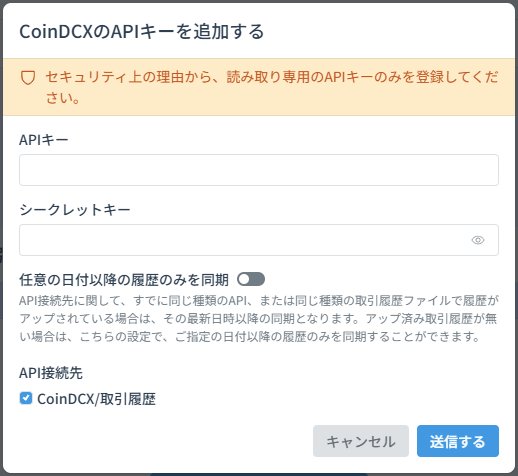Show the secret key with the eye icon

pos(478,240)
